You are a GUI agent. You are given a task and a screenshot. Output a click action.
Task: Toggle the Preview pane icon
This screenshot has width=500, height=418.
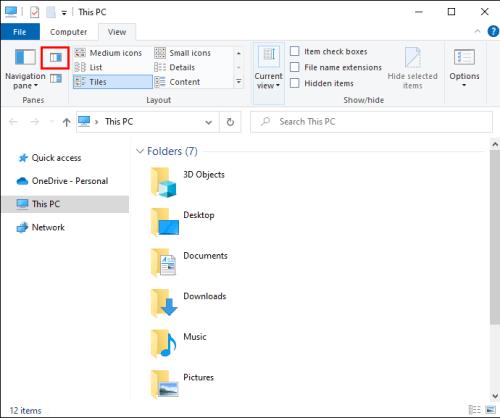[x=55, y=58]
